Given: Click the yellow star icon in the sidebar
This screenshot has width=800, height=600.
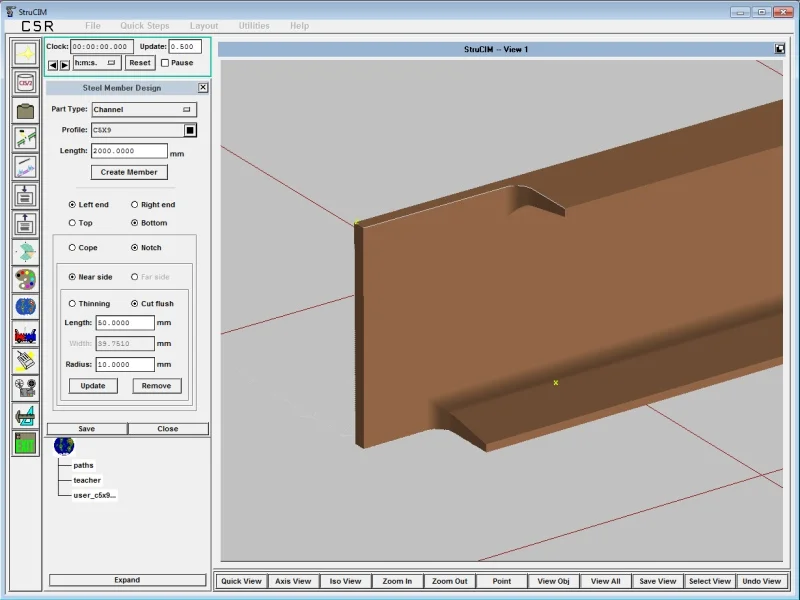Looking at the screenshot, I should 25,54.
